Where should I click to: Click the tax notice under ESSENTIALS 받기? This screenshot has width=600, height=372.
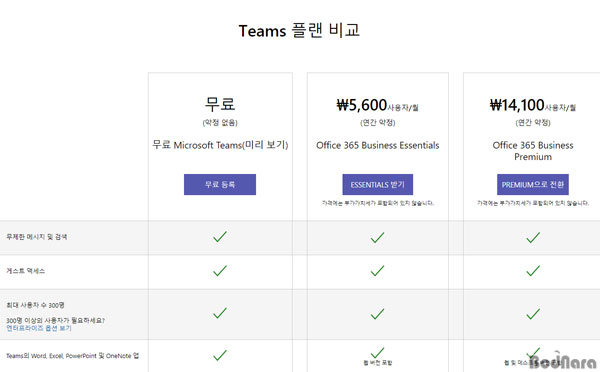(x=378, y=203)
